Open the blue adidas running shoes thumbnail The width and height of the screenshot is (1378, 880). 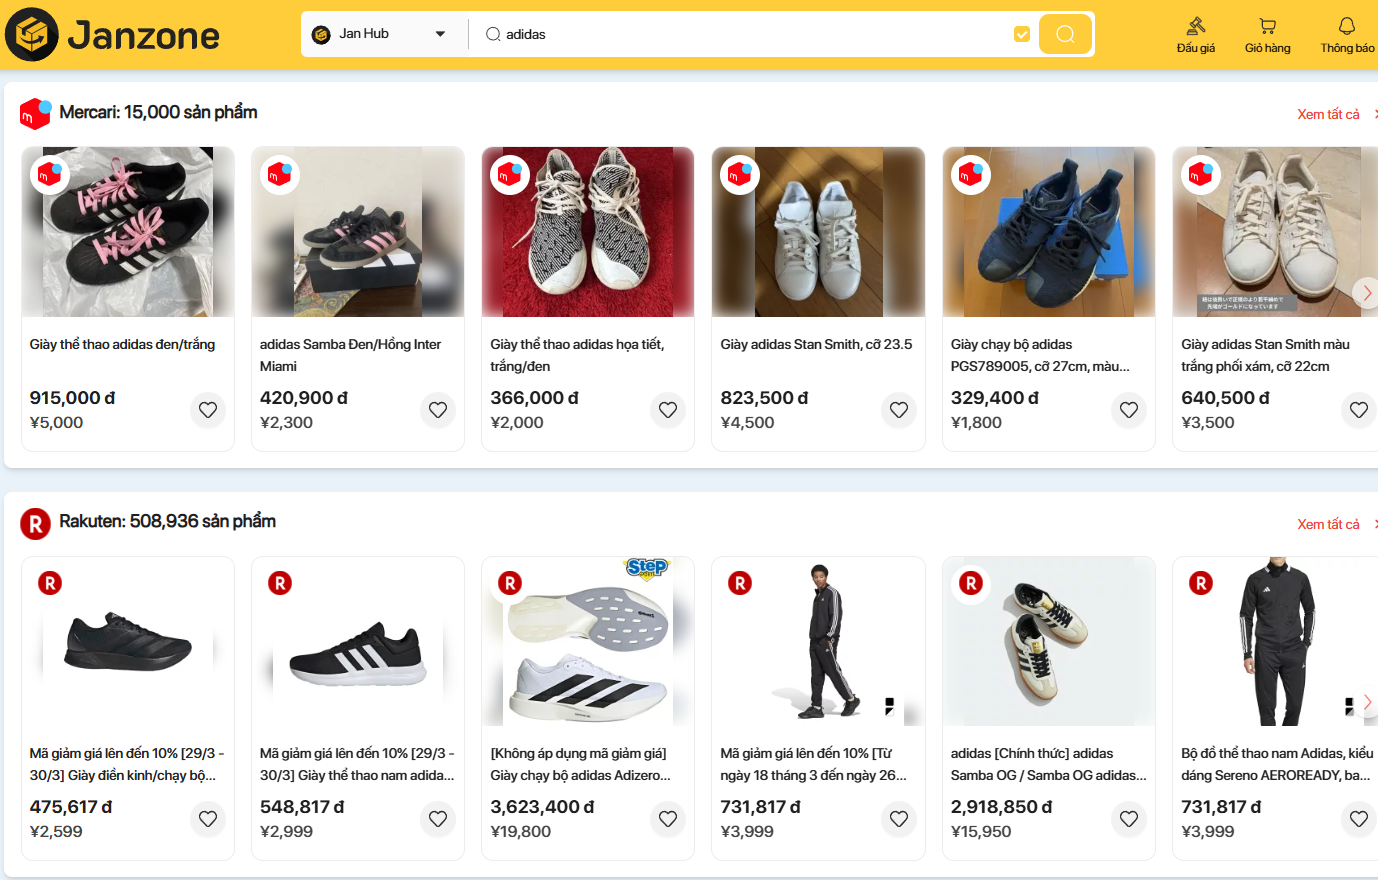tap(1048, 232)
